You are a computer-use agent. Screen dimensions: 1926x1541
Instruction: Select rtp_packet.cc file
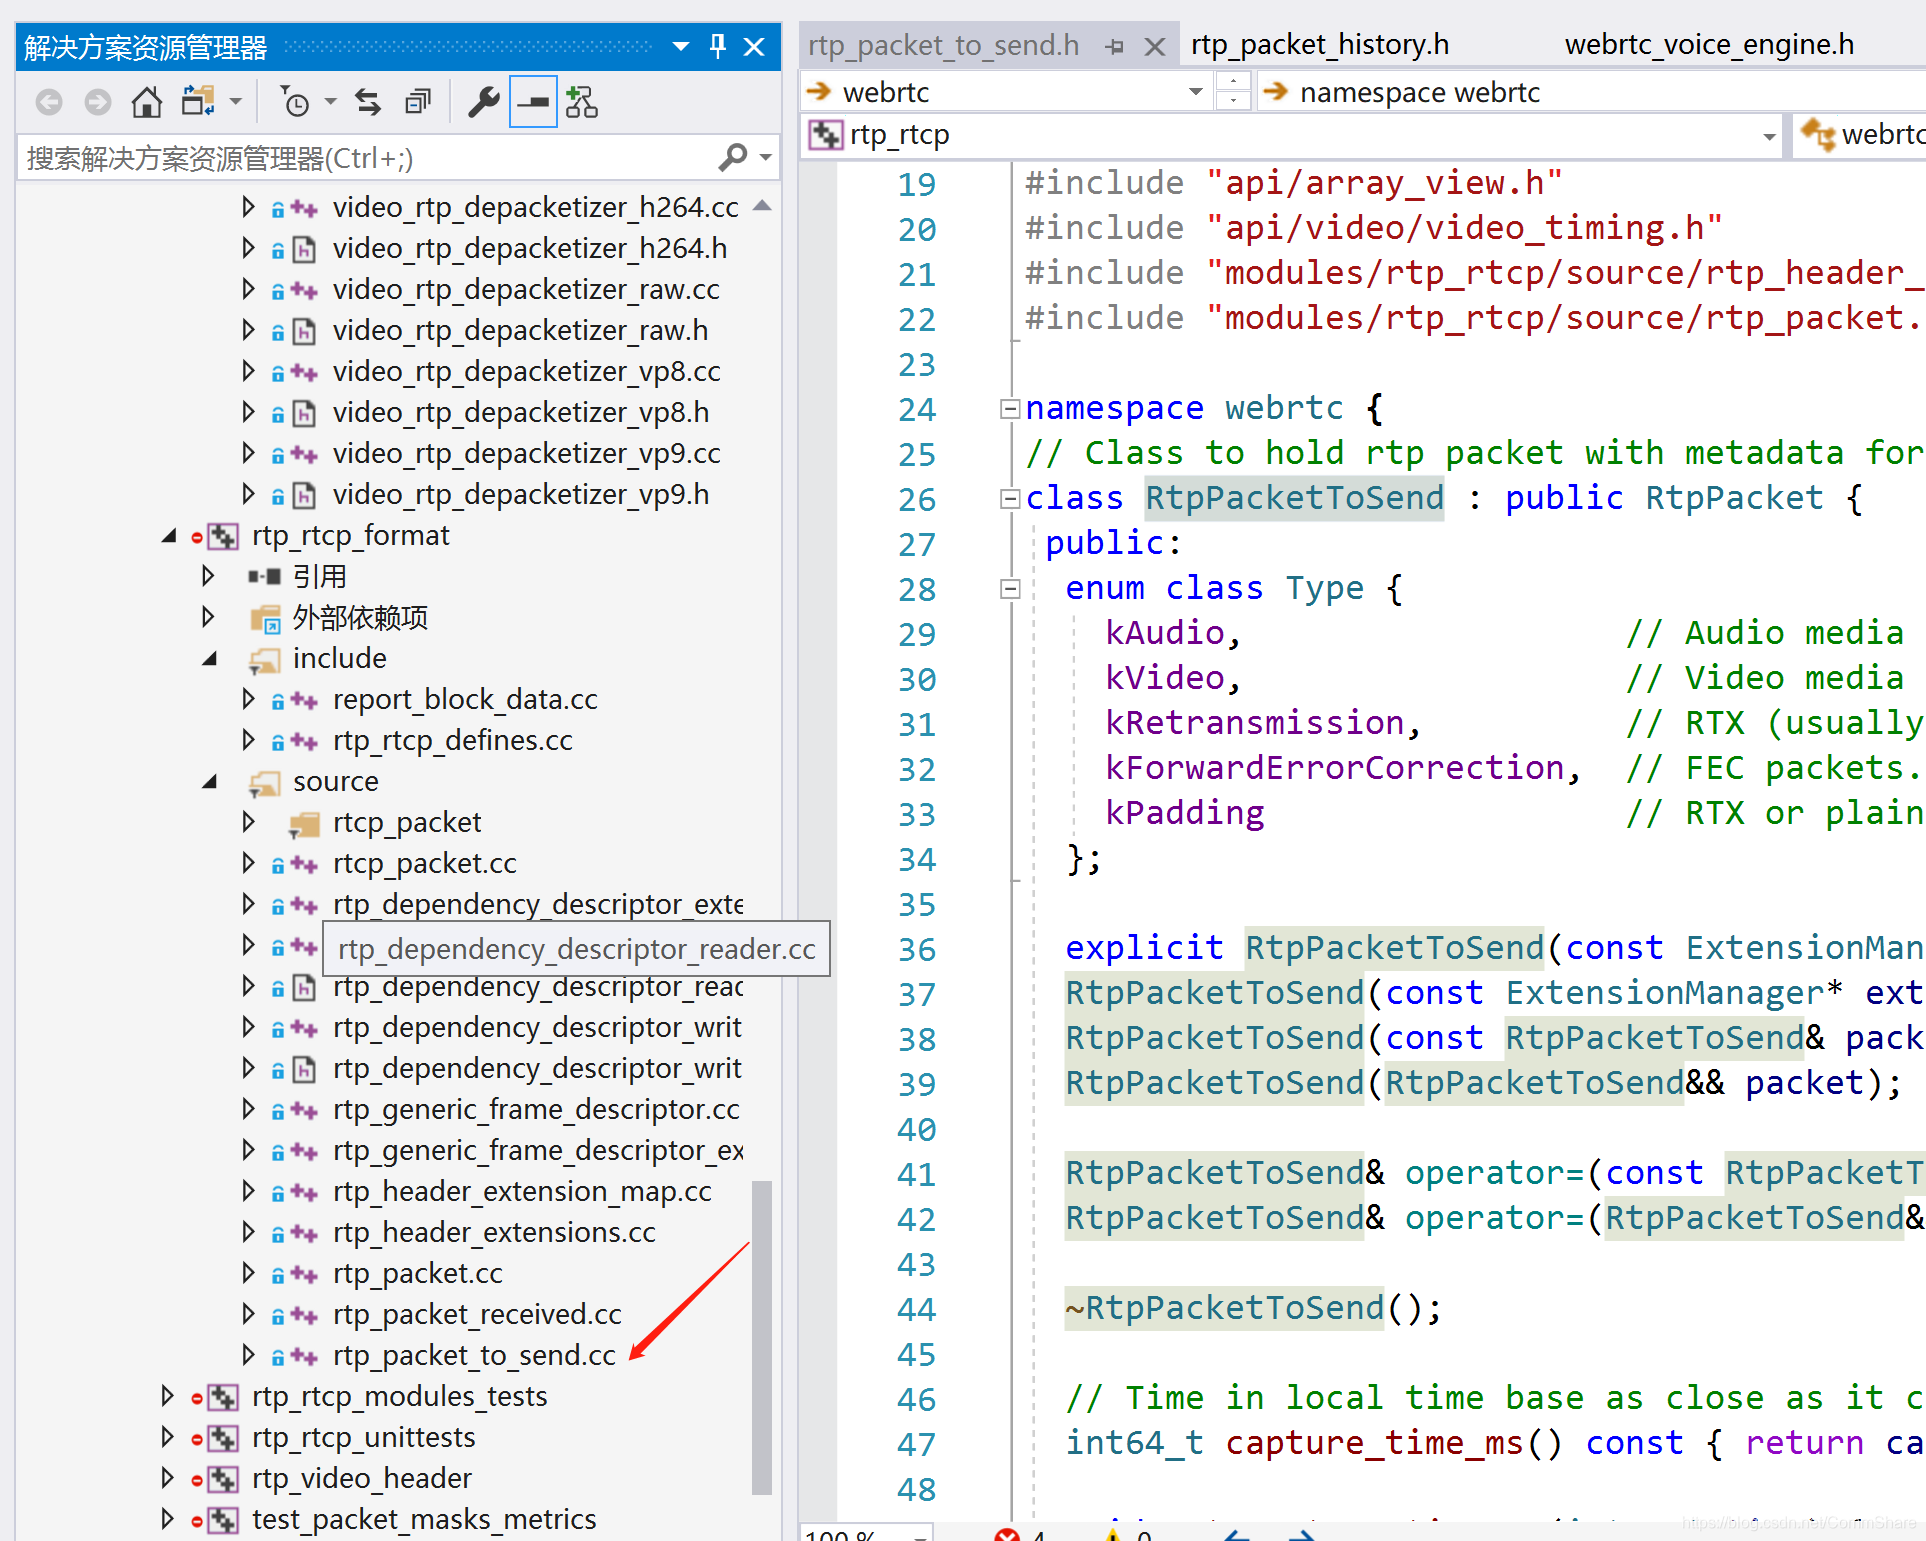[x=417, y=1273]
